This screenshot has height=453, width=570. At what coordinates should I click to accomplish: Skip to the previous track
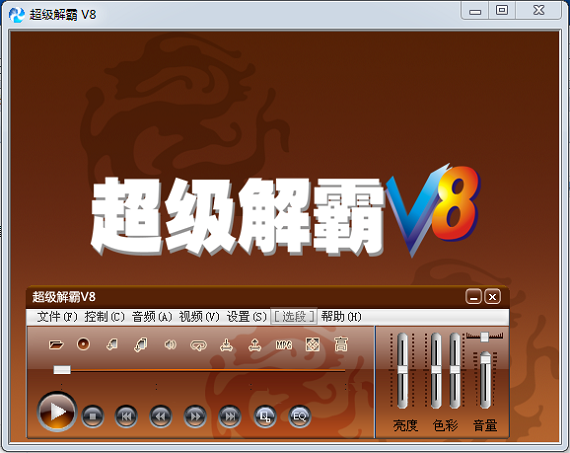coord(126,416)
